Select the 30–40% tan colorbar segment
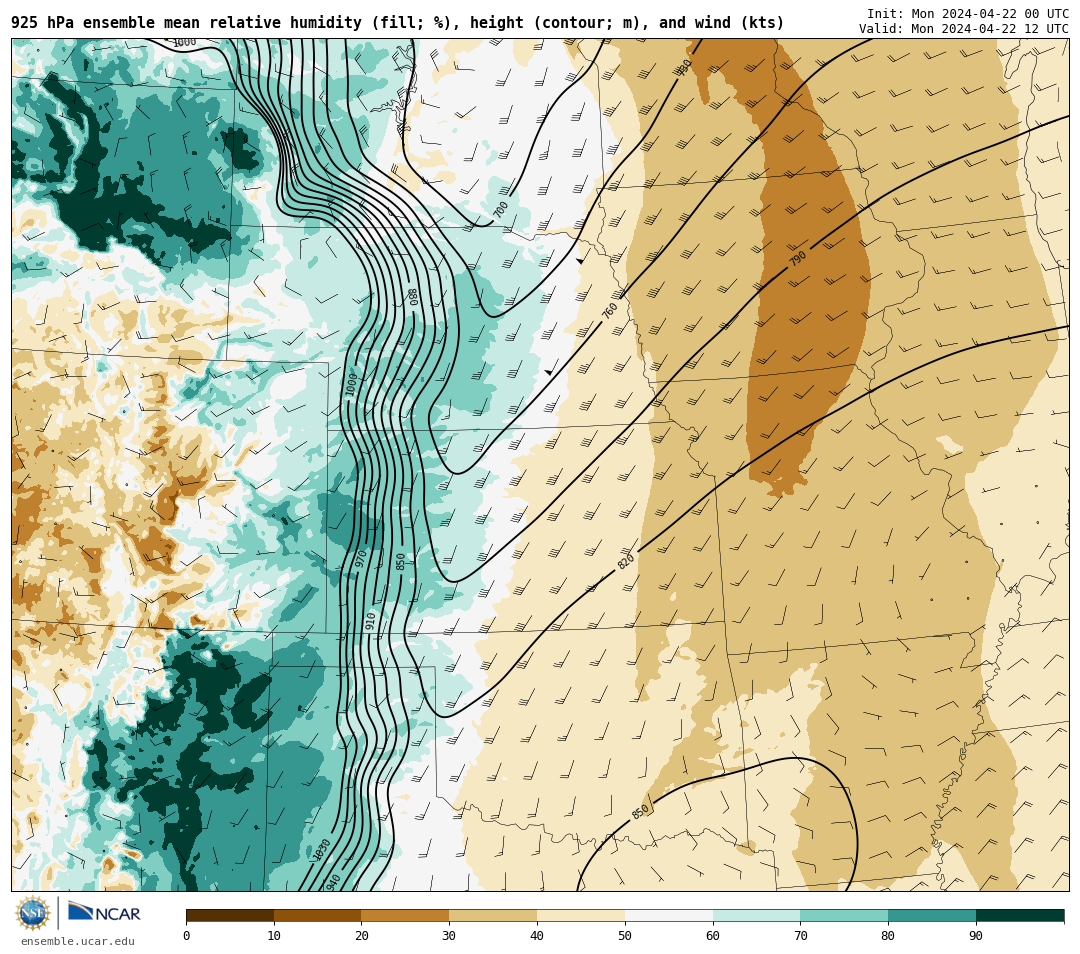Image resolution: width=1080 pixels, height=954 pixels. click(493, 915)
